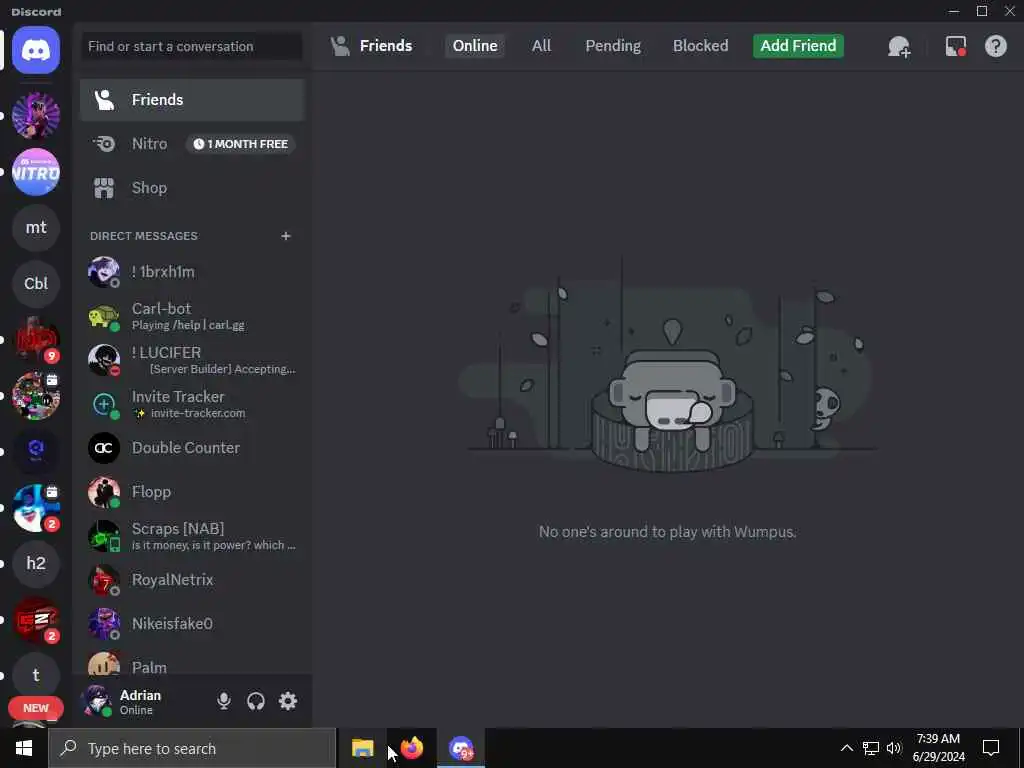This screenshot has width=1024, height=768.
Task: Open the Inbox icon in header
Action: point(955,46)
